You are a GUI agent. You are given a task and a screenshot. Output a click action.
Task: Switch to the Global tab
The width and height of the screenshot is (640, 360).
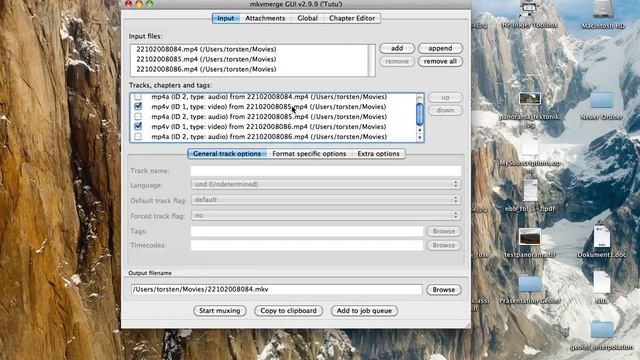point(307,18)
